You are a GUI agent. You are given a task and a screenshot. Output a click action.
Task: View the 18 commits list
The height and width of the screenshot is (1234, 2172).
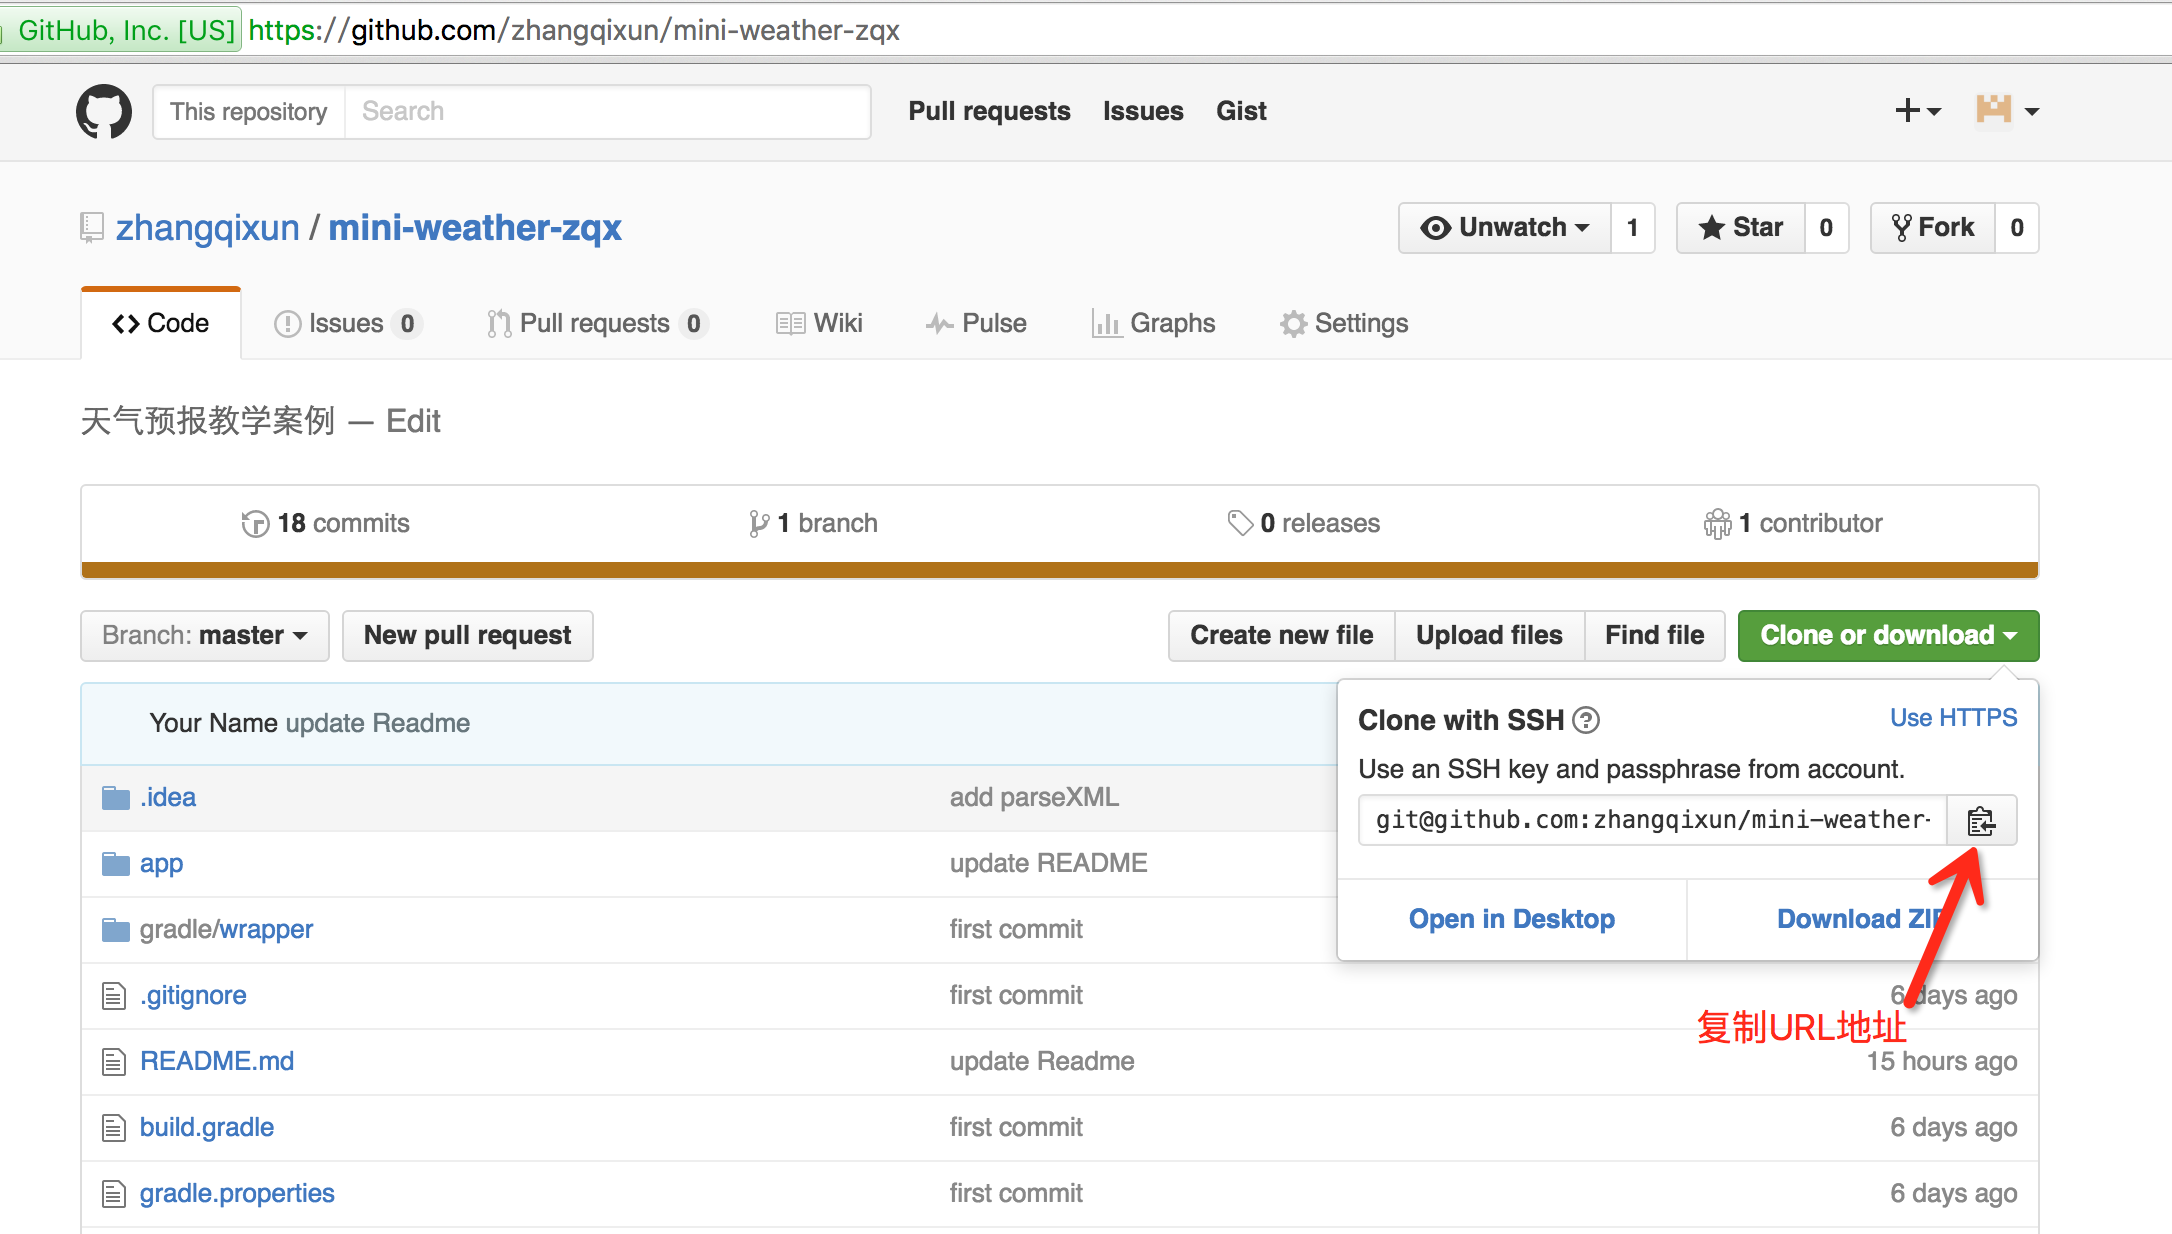click(x=326, y=523)
